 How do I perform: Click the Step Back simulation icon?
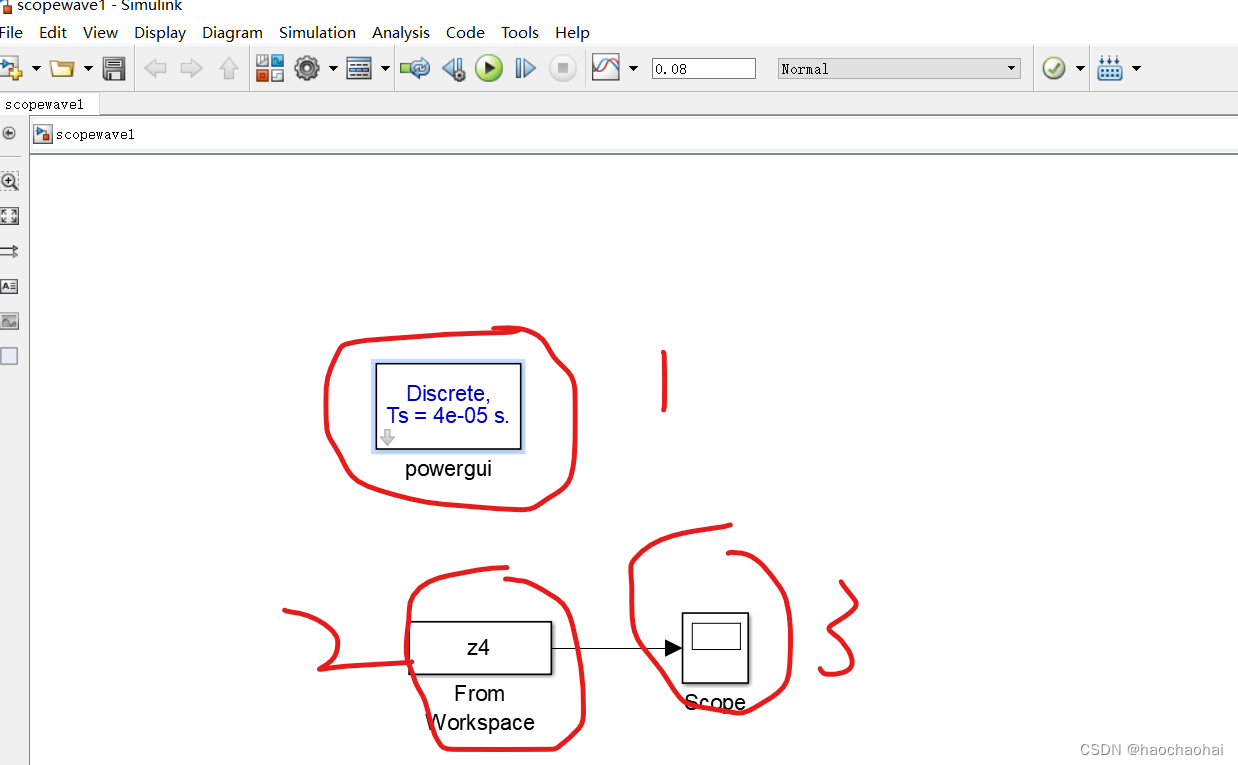[x=453, y=68]
